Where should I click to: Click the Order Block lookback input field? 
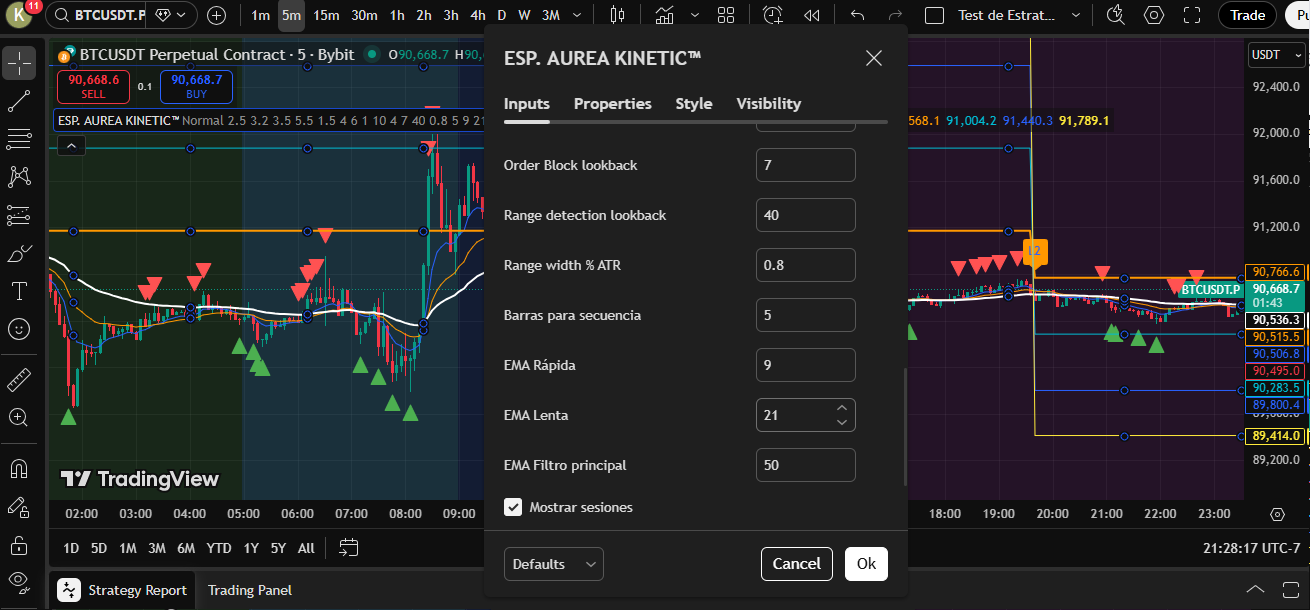coord(805,165)
